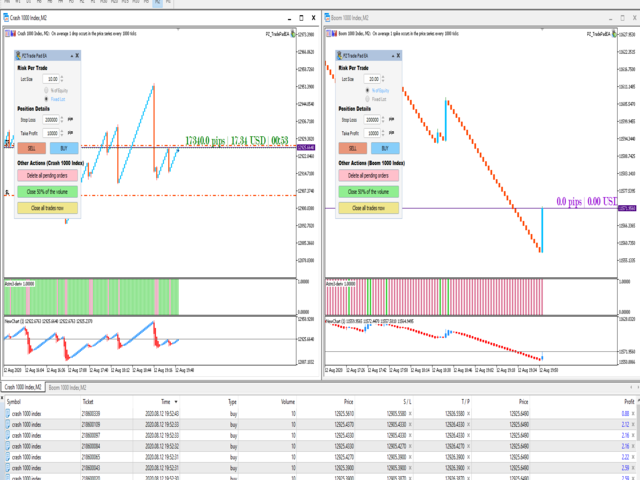Switch to Crash 1000 Index,M2 chart tab
This screenshot has height=480, width=640.
pyautogui.click(x=25, y=387)
